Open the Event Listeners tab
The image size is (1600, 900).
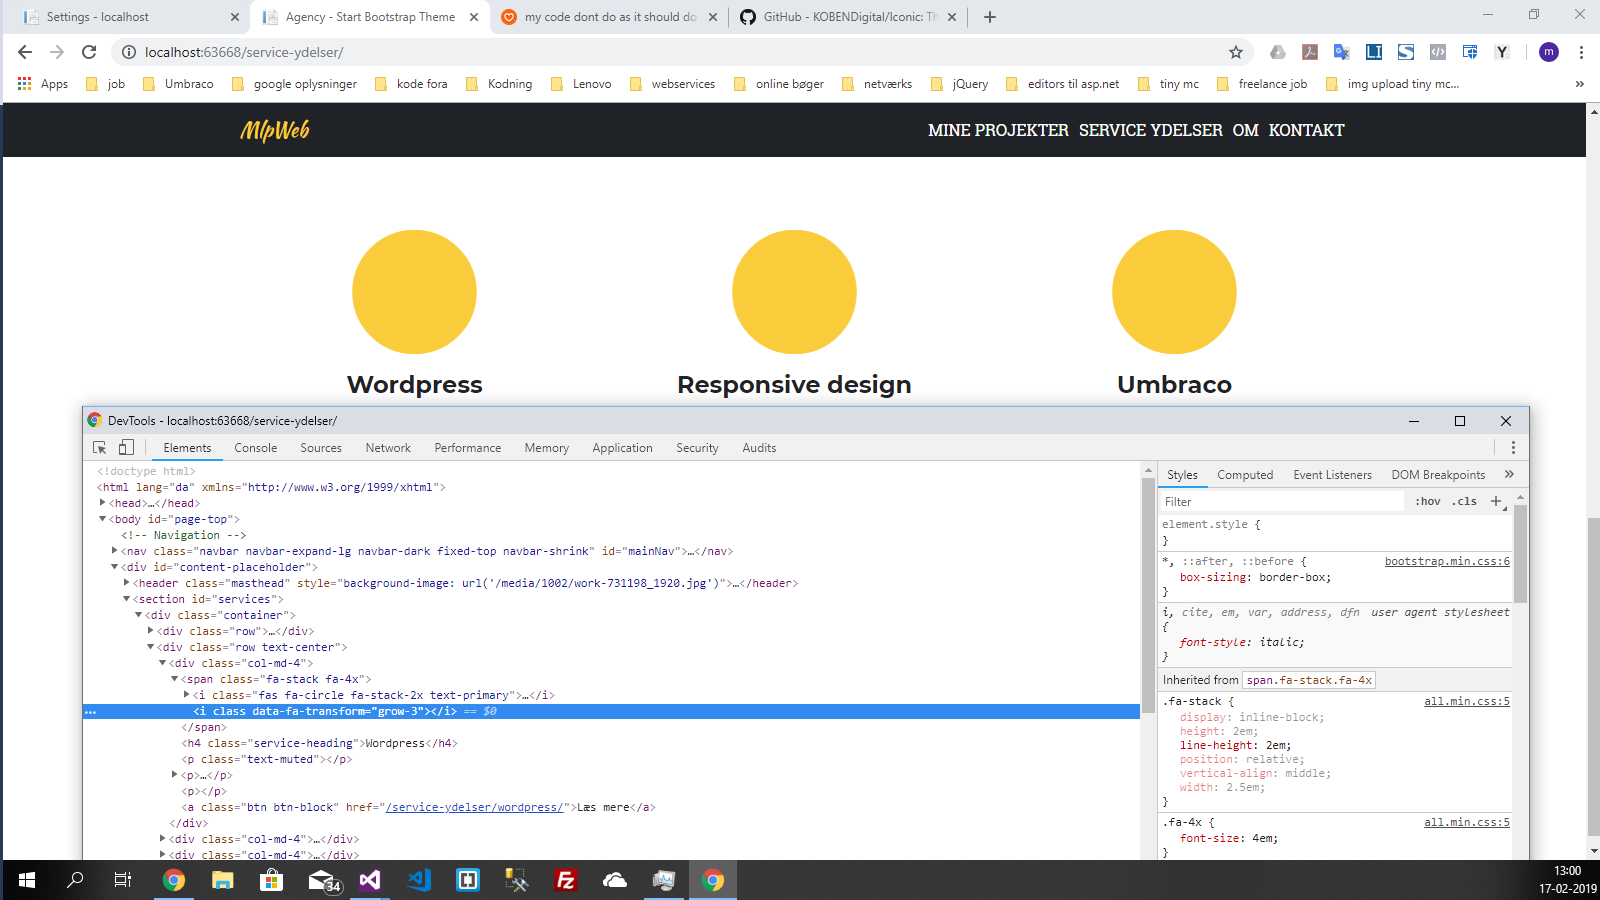pyautogui.click(x=1333, y=475)
